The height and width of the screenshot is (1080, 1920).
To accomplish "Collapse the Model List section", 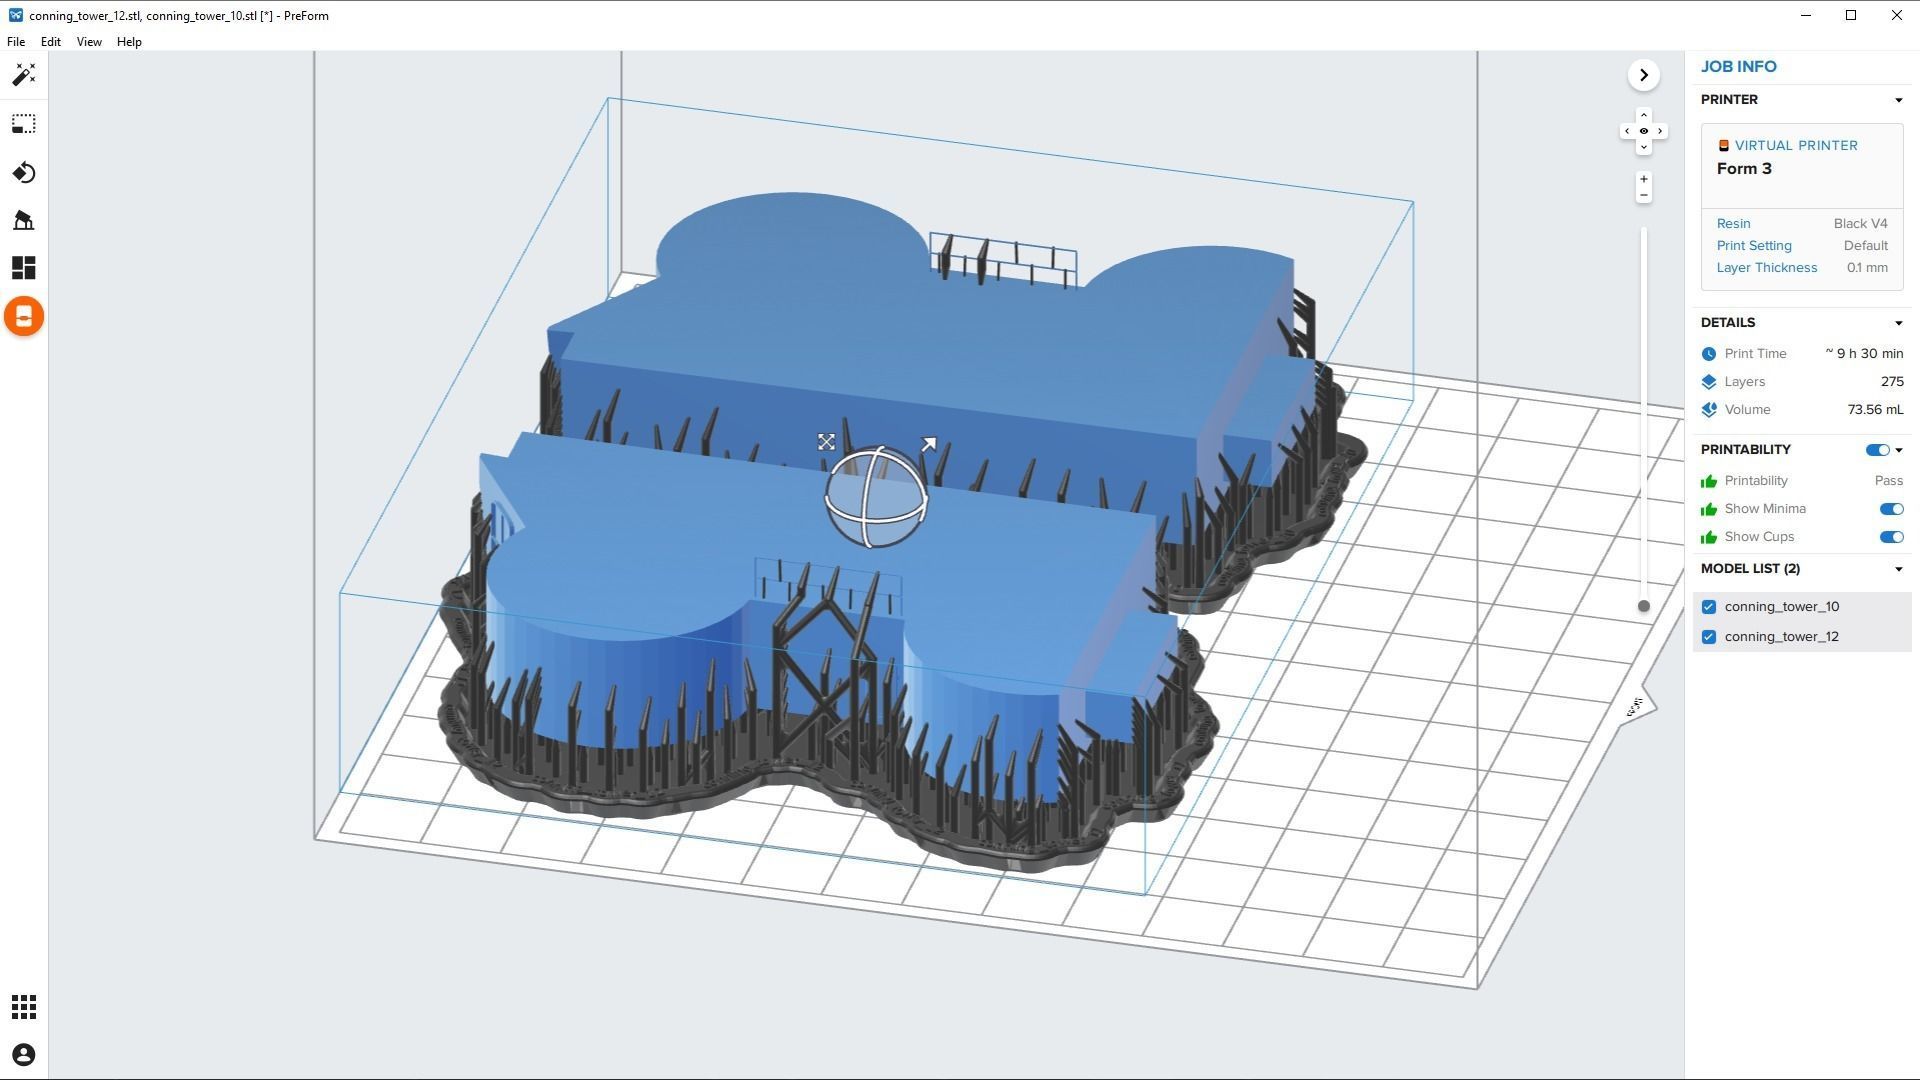I will [1898, 569].
